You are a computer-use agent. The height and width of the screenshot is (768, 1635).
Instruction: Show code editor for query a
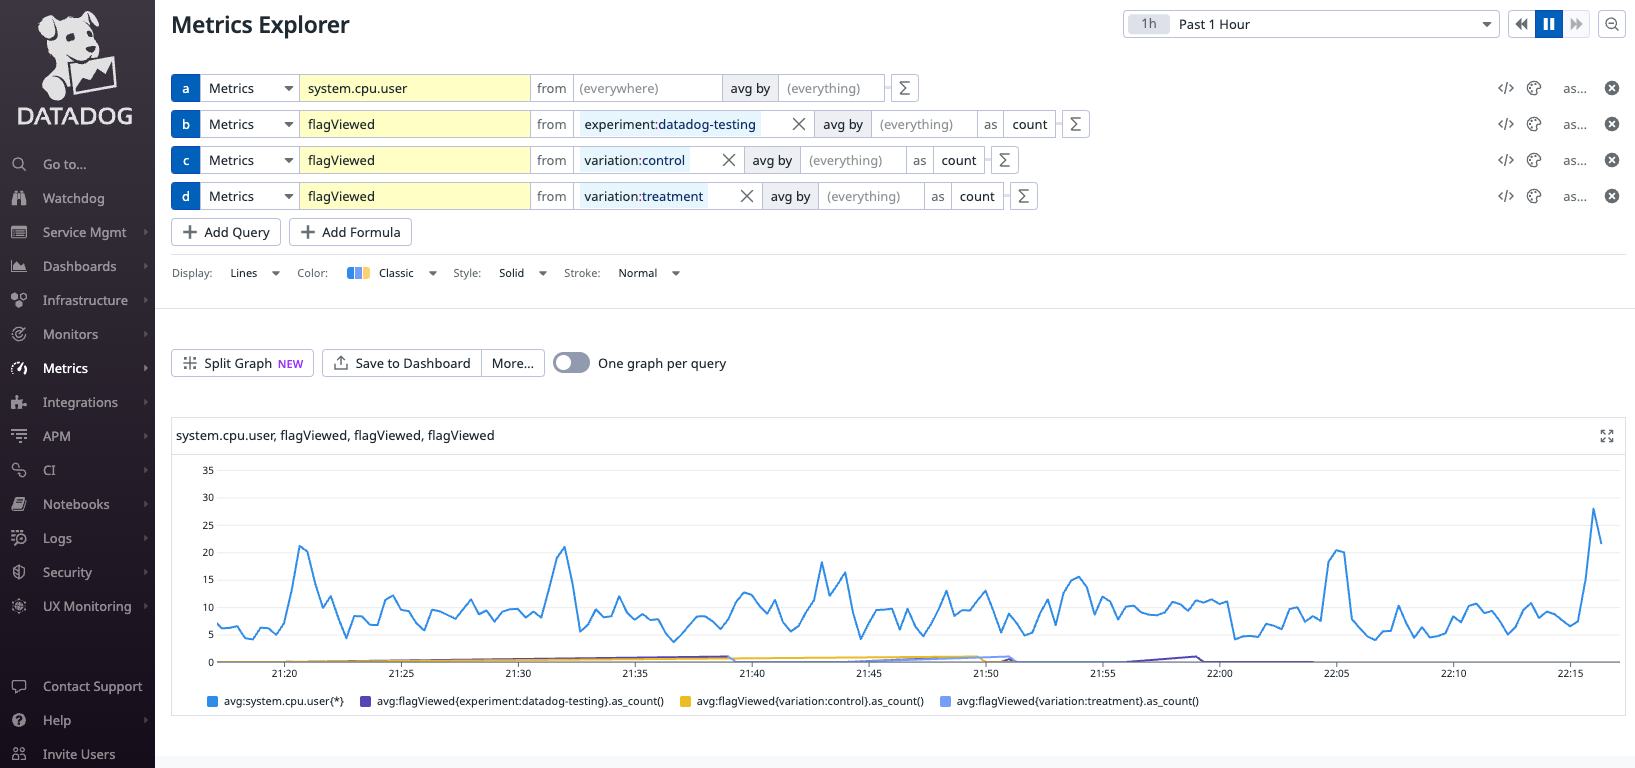(x=1506, y=88)
